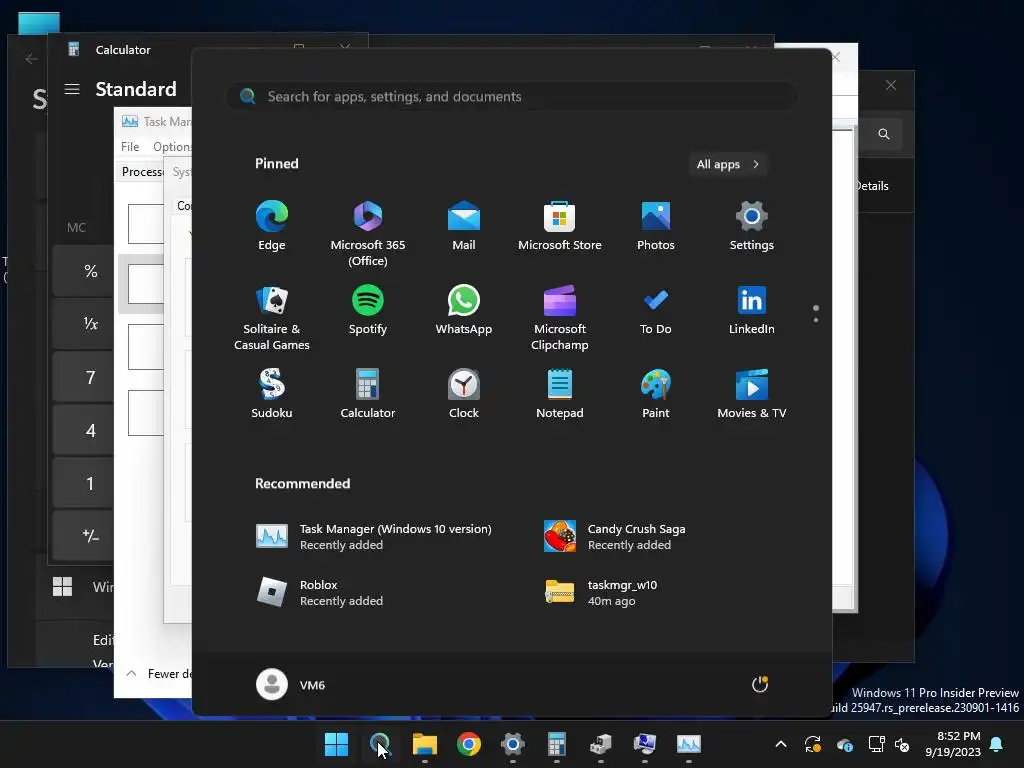Launch Spotify from pinned apps
Screen dimensions: 1024x768
[368, 310]
